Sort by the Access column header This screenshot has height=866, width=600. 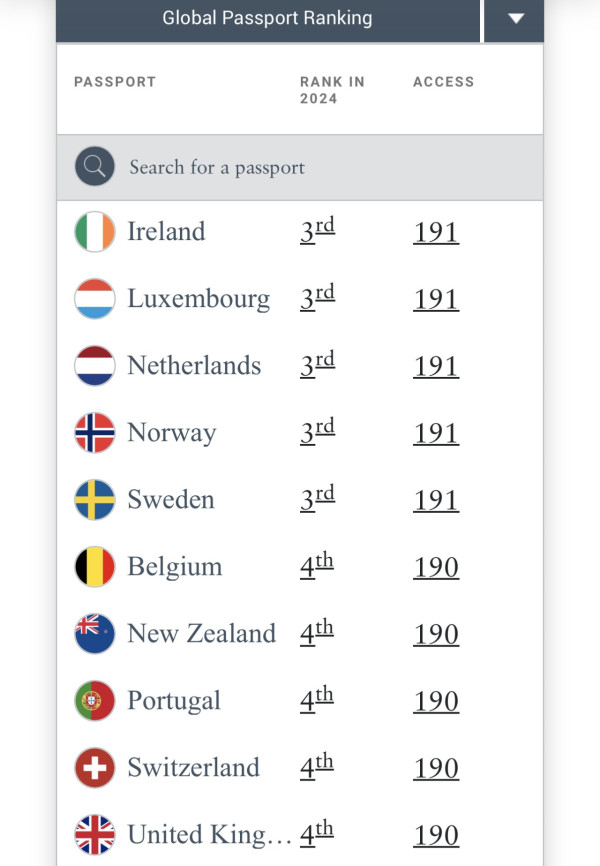click(x=443, y=82)
